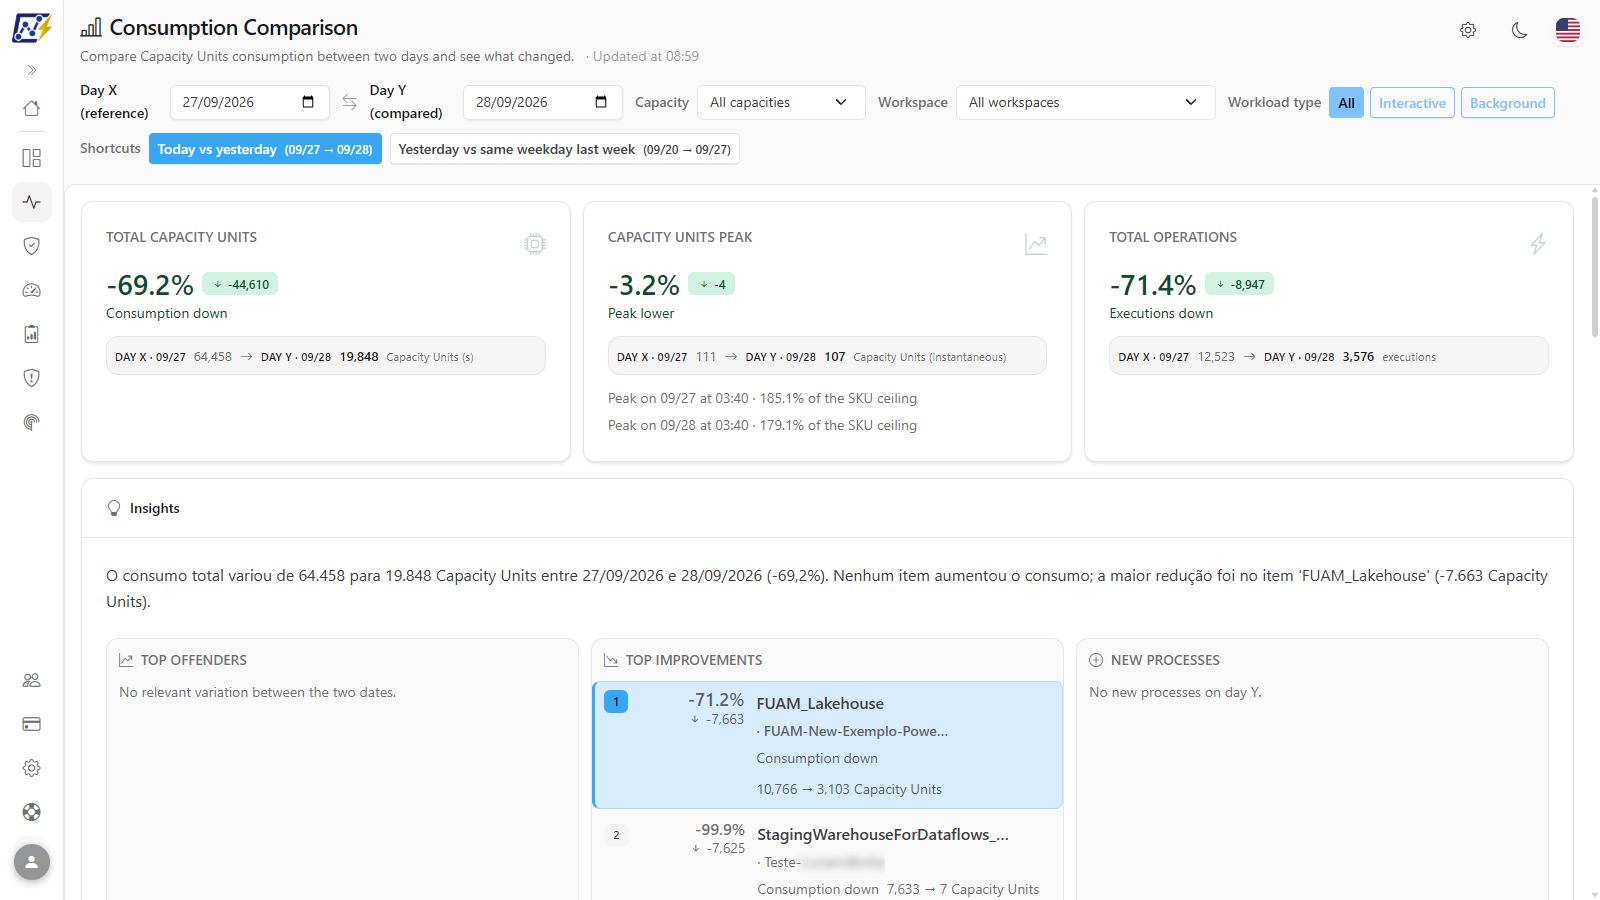Select the FUAM_Lakehouse top improvement item
This screenshot has width=1600, height=900.
click(x=827, y=745)
